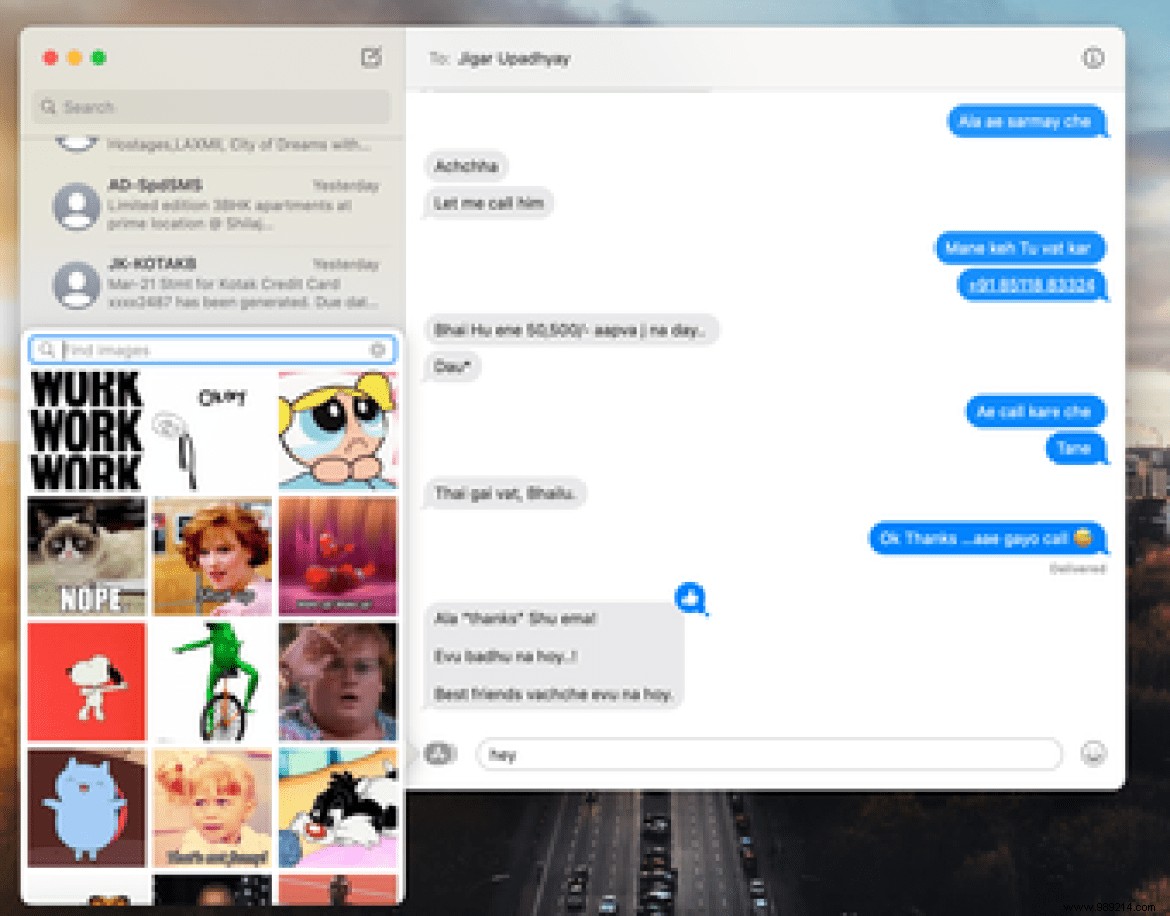Click the message input containing 'hey'
Viewport: 1170px width, 916px height.
770,755
